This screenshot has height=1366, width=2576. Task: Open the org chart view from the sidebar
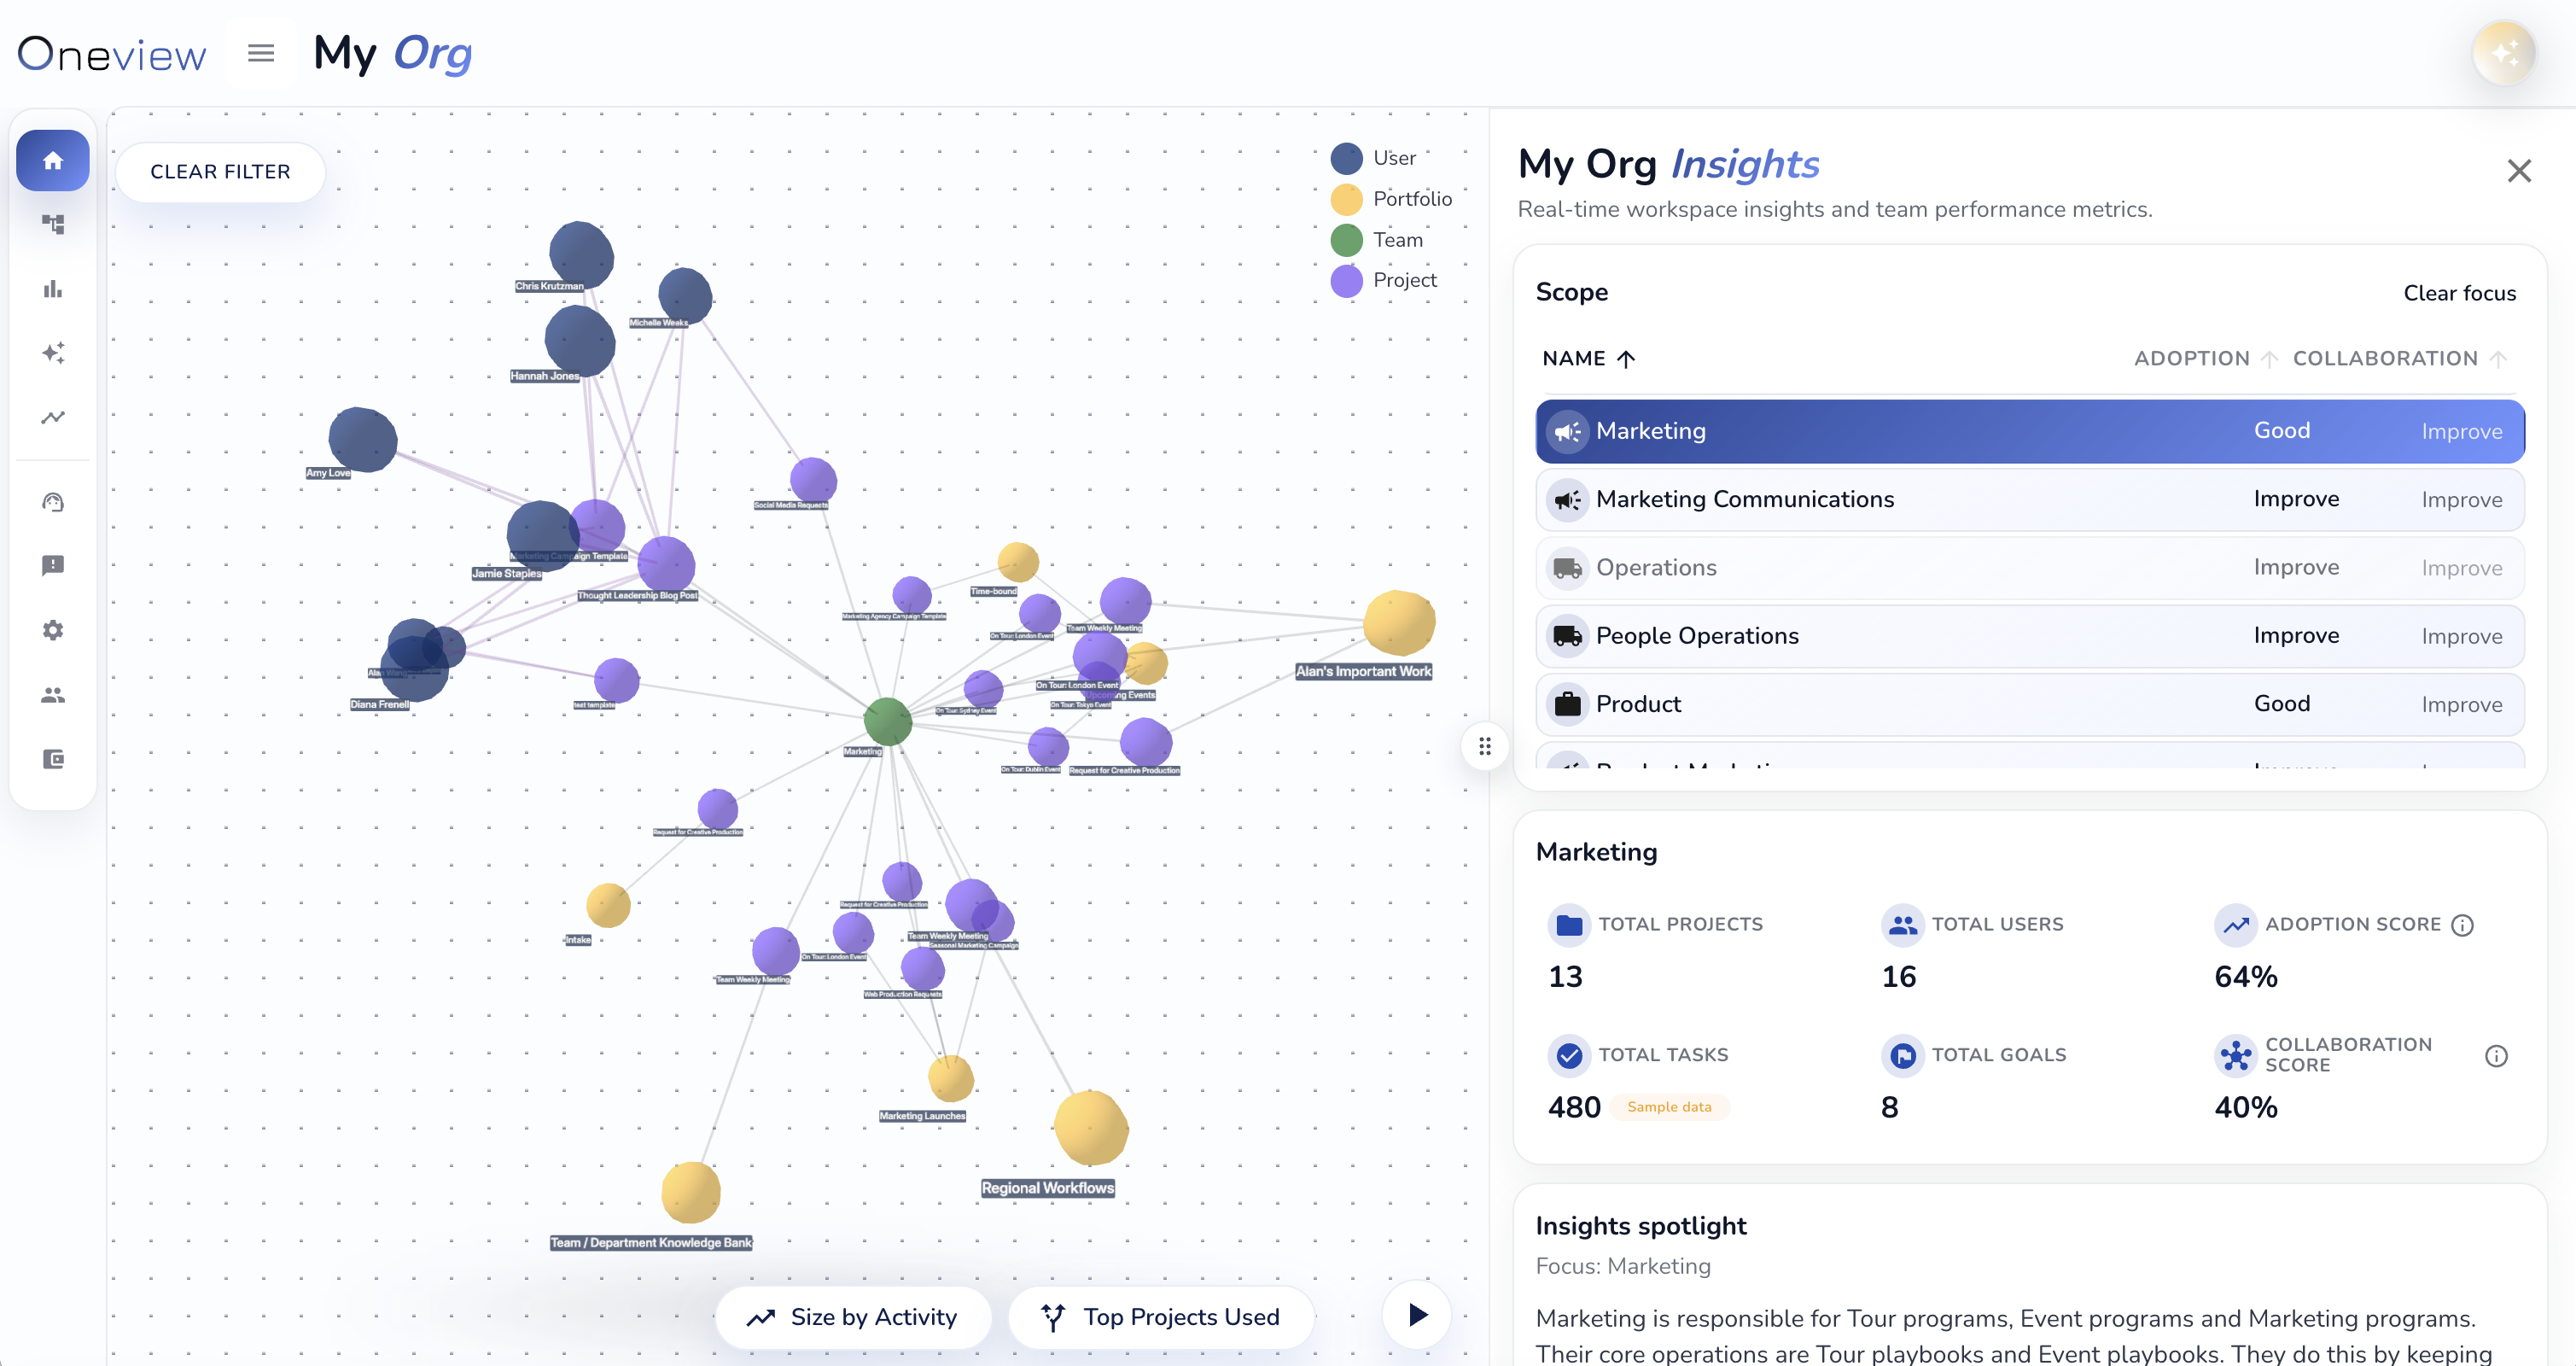(x=52, y=224)
